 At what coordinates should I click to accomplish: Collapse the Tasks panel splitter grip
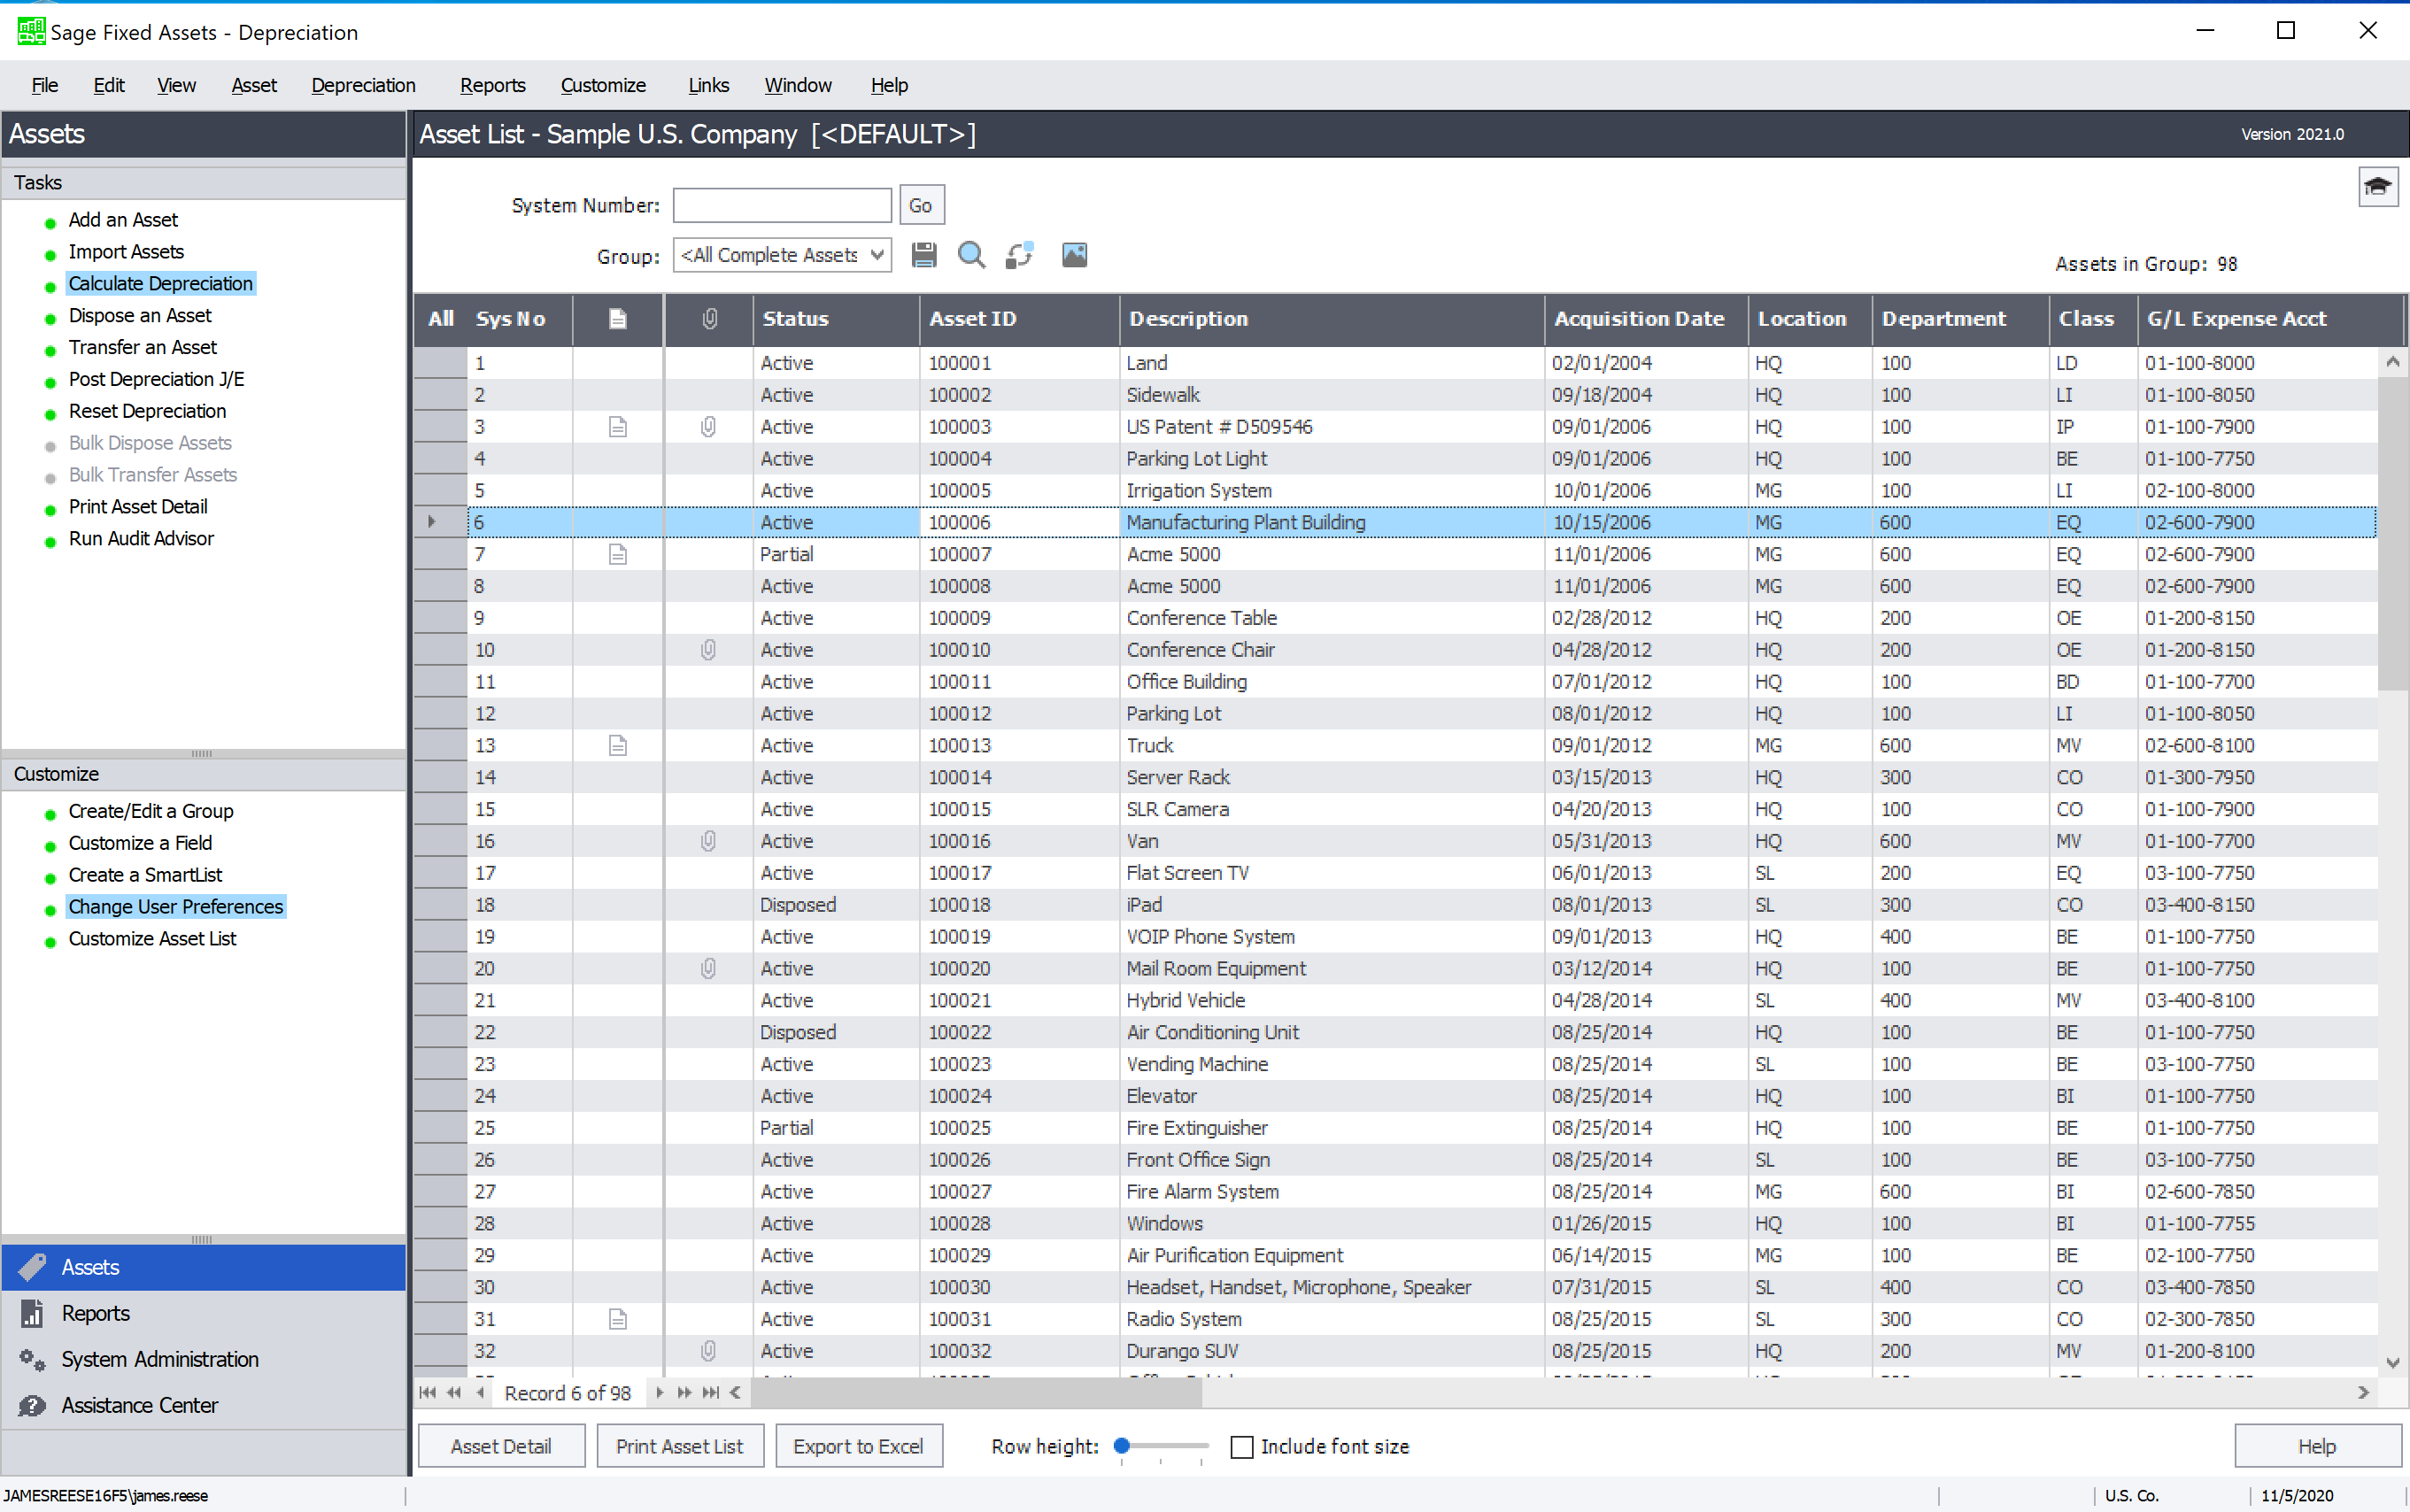202,753
